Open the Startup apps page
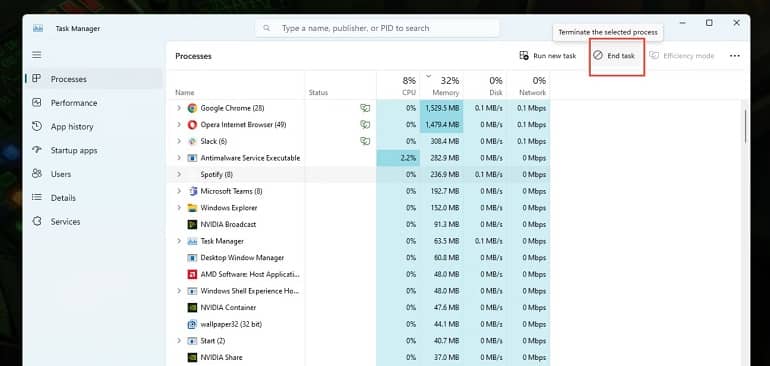The image size is (770, 366). click(x=94, y=150)
